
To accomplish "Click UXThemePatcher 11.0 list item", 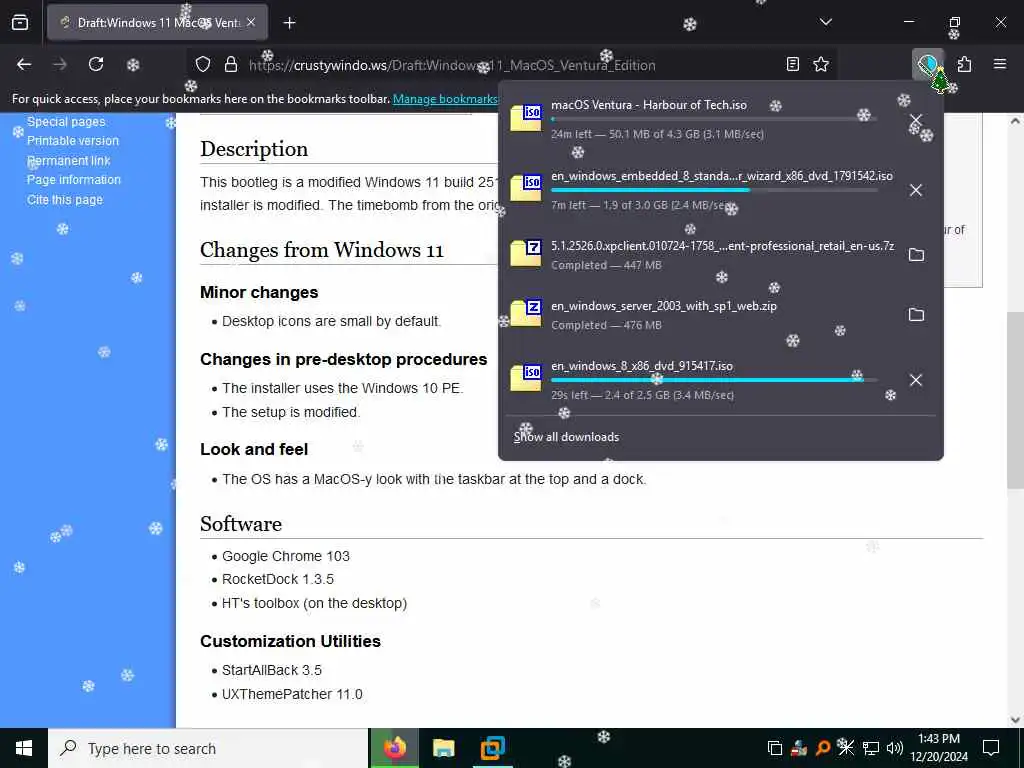I will [292, 694].
